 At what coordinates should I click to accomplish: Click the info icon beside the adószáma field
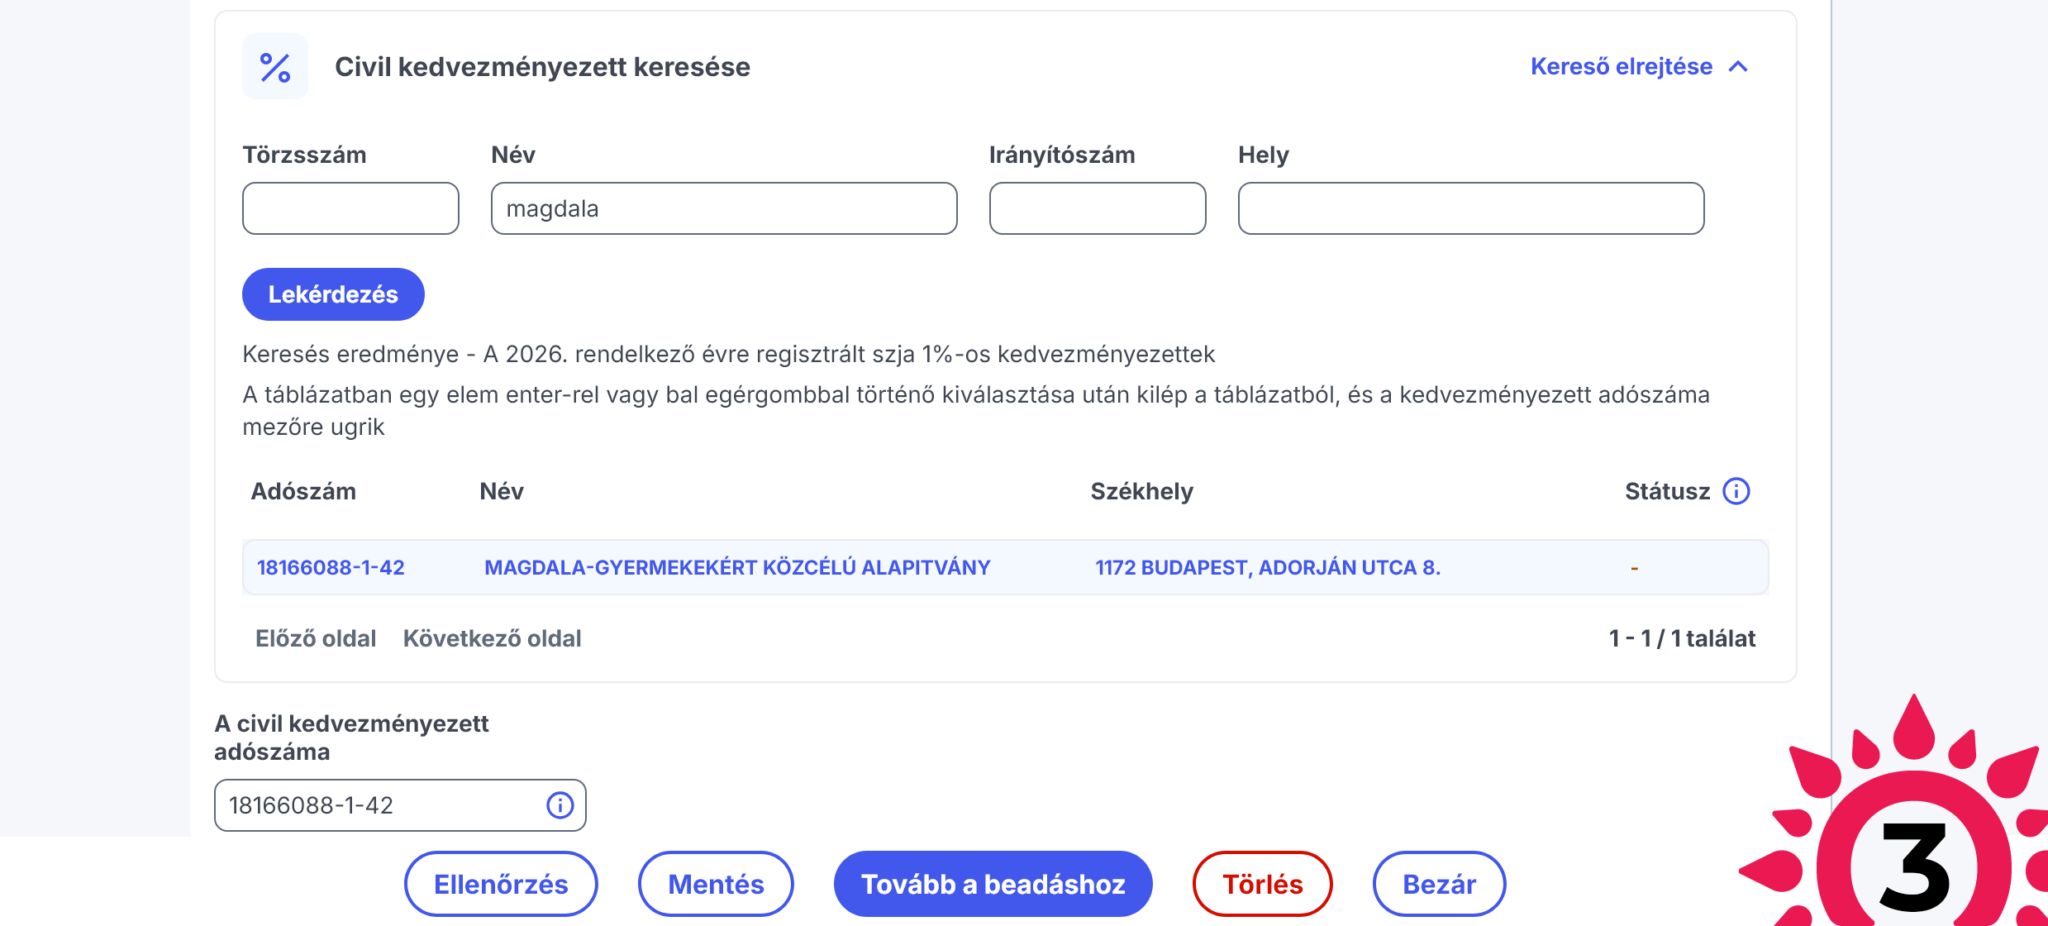tap(558, 805)
